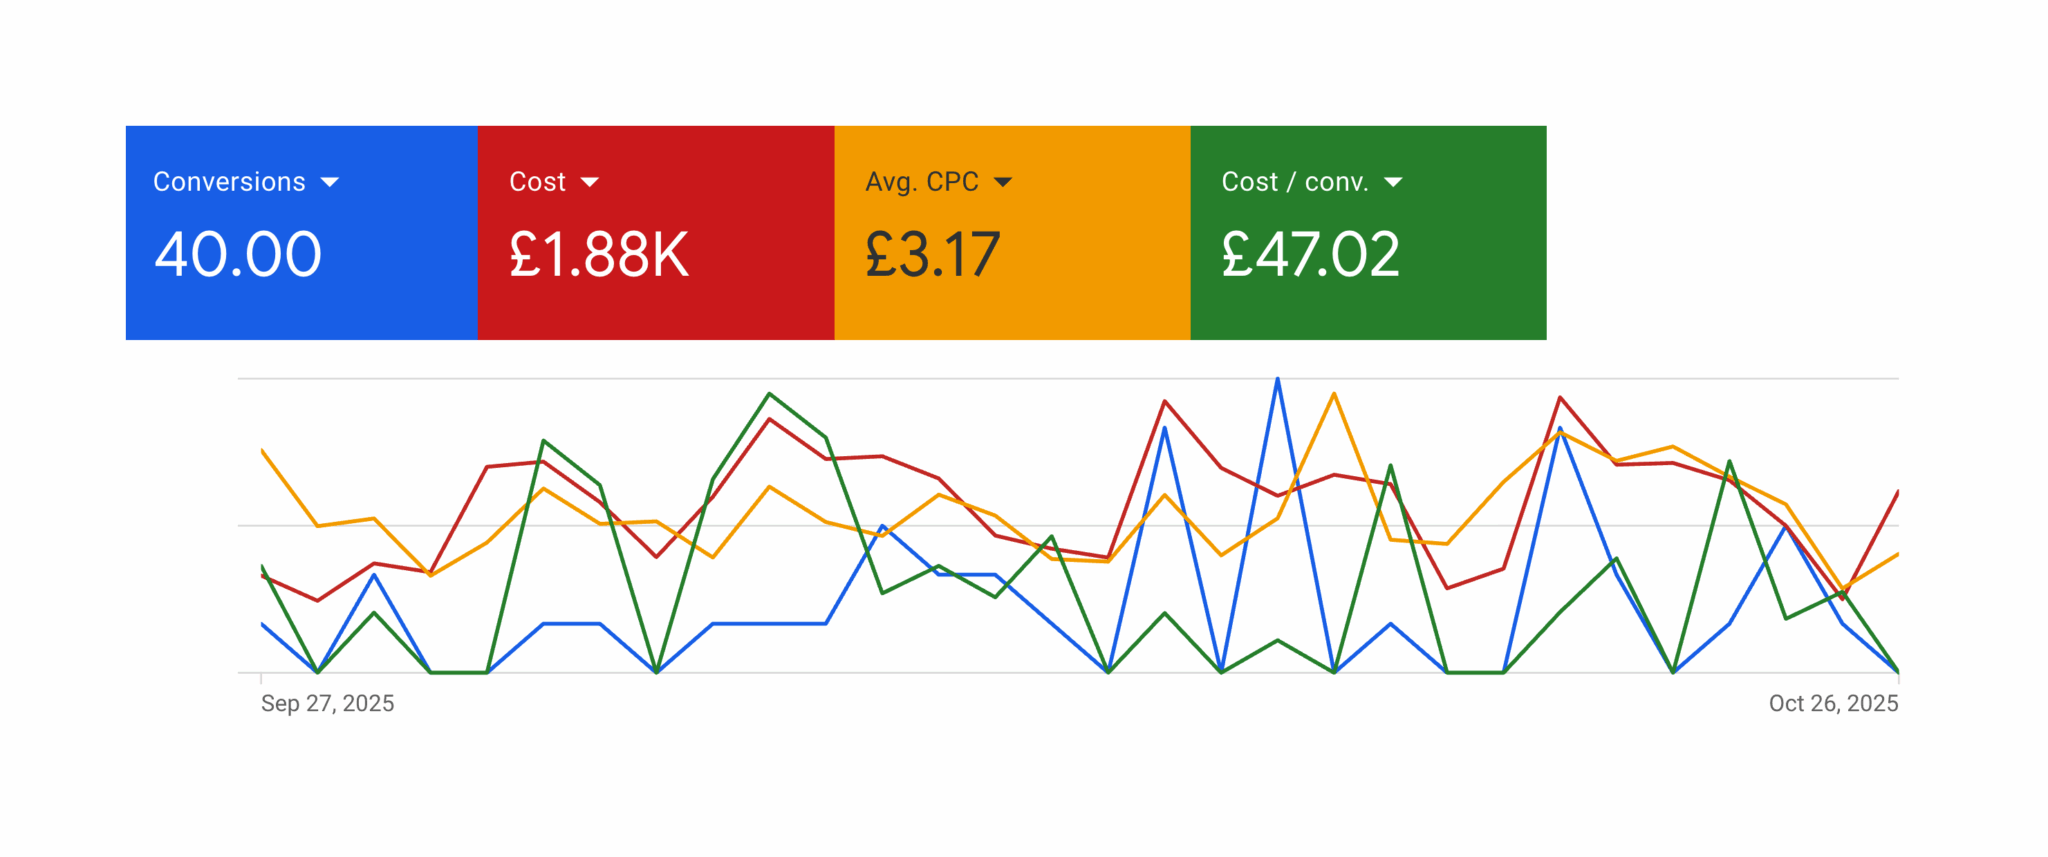Click the blue line's starting point at chart left
Screen dimensions: 2048x857
pos(262,624)
